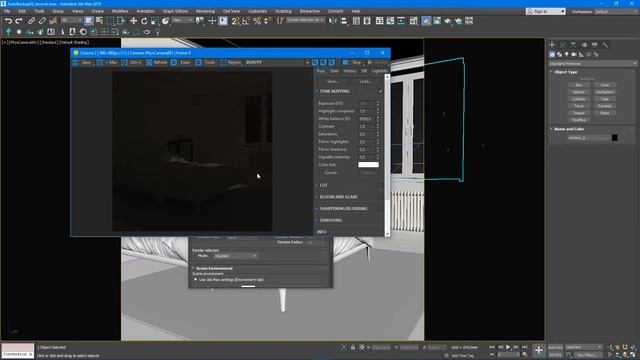Toggle the Angle Snap icon
Screen dimensions: 640x360
pos(246,21)
